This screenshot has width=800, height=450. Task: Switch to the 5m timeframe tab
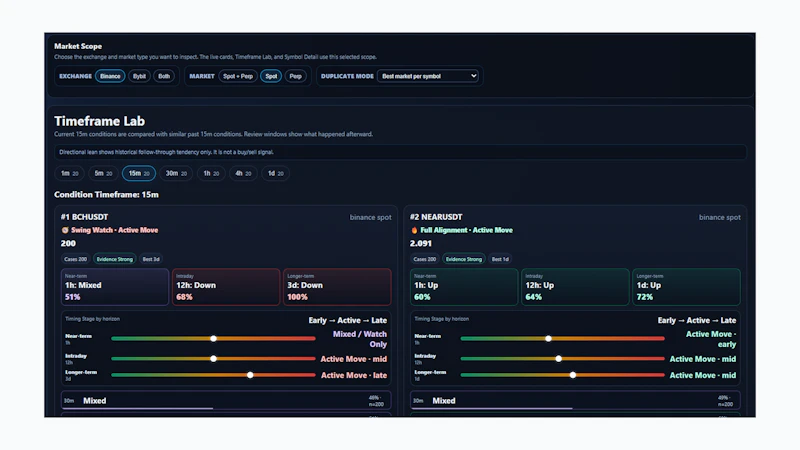pos(103,173)
